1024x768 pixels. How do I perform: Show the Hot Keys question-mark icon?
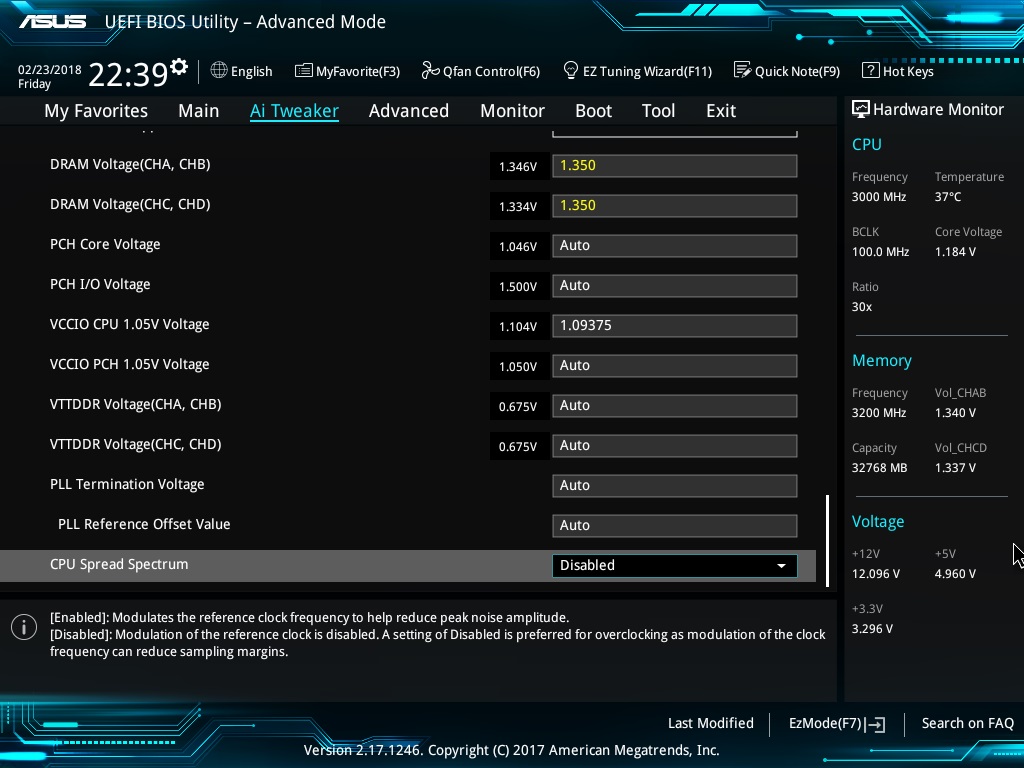tap(871, 70)
